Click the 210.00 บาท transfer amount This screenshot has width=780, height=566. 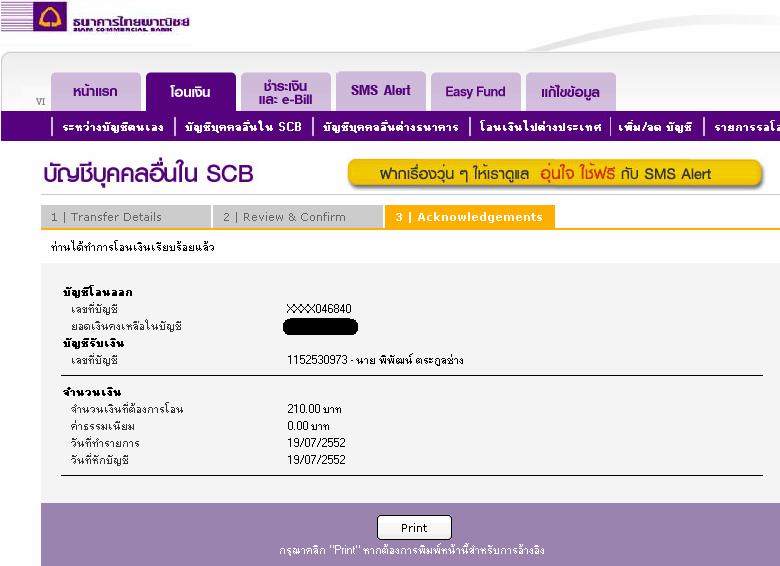coord(314,409)
